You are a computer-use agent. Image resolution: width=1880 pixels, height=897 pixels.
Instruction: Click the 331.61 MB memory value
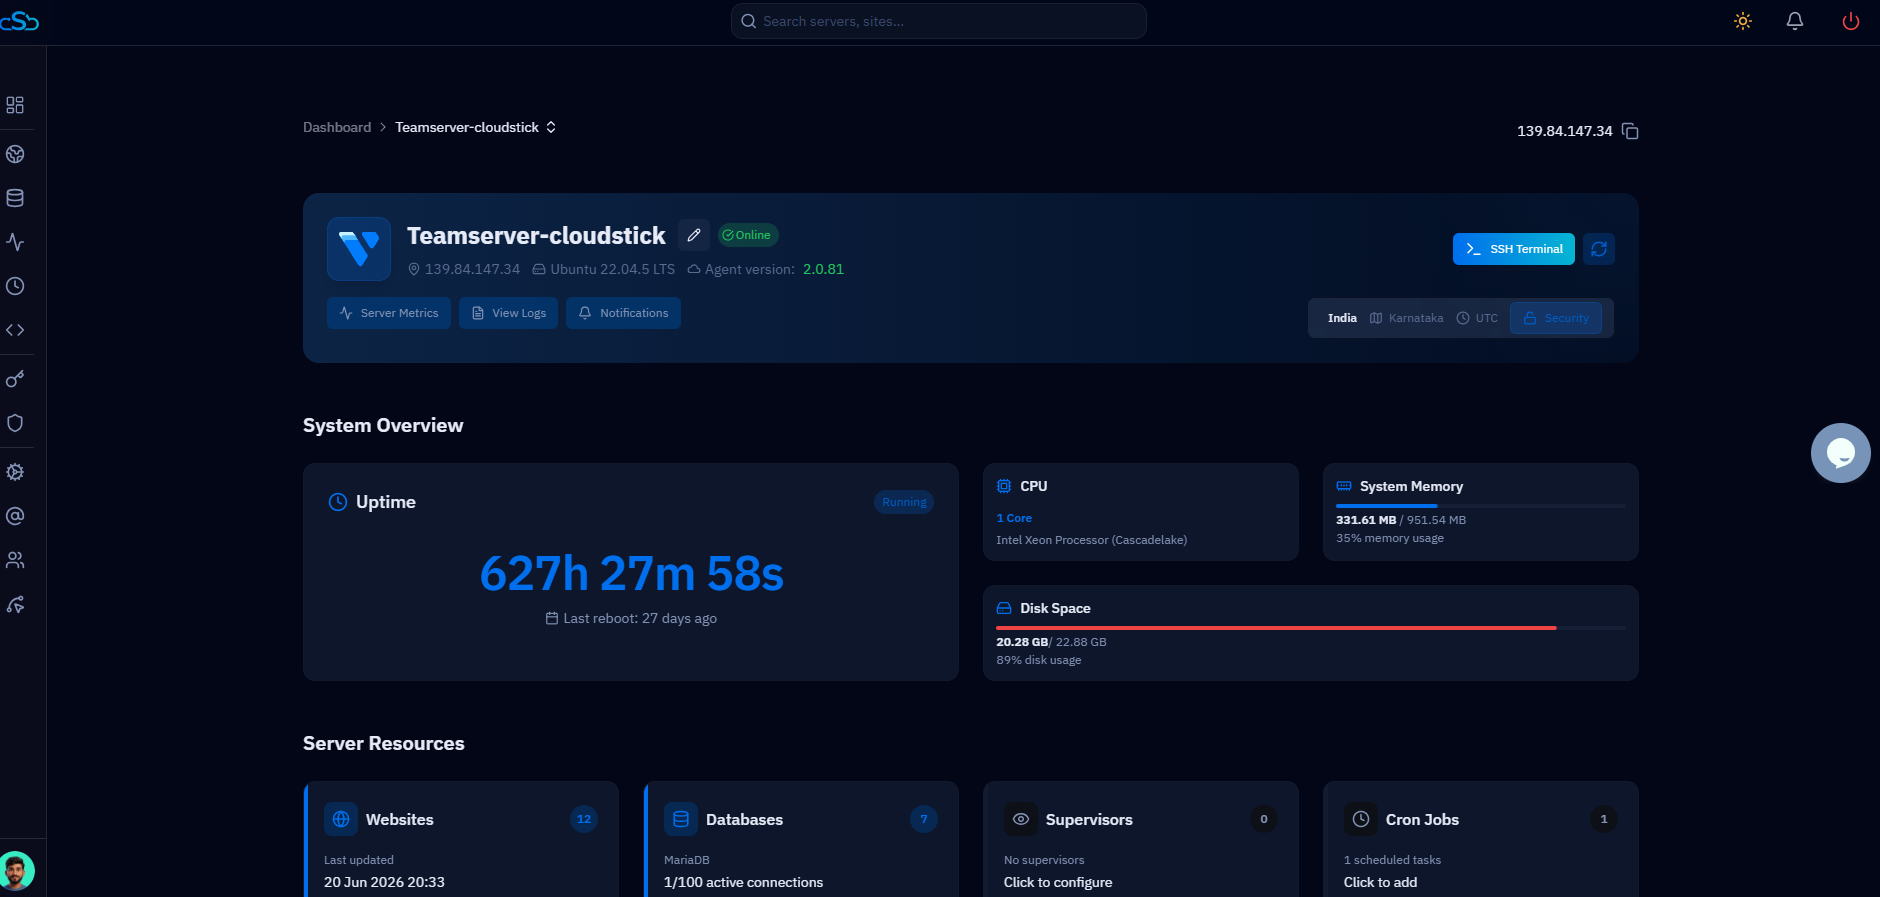coord(1366,520)
